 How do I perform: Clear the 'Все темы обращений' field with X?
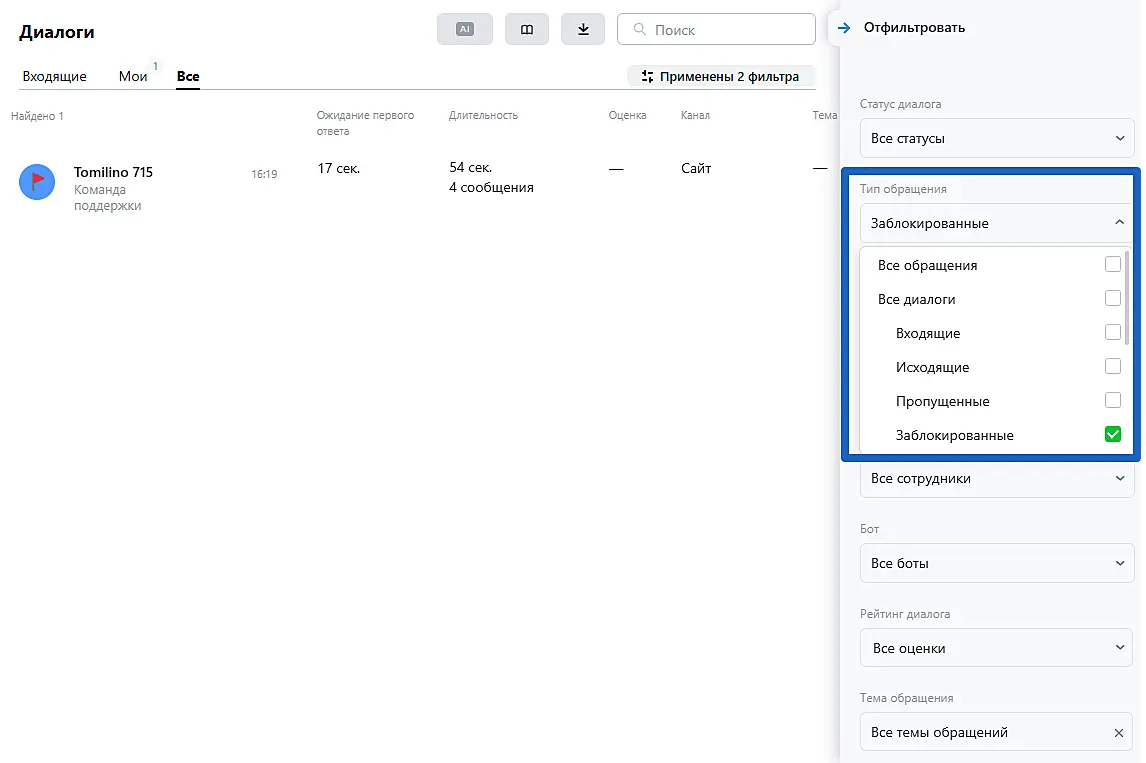[x=1119, y=733]
